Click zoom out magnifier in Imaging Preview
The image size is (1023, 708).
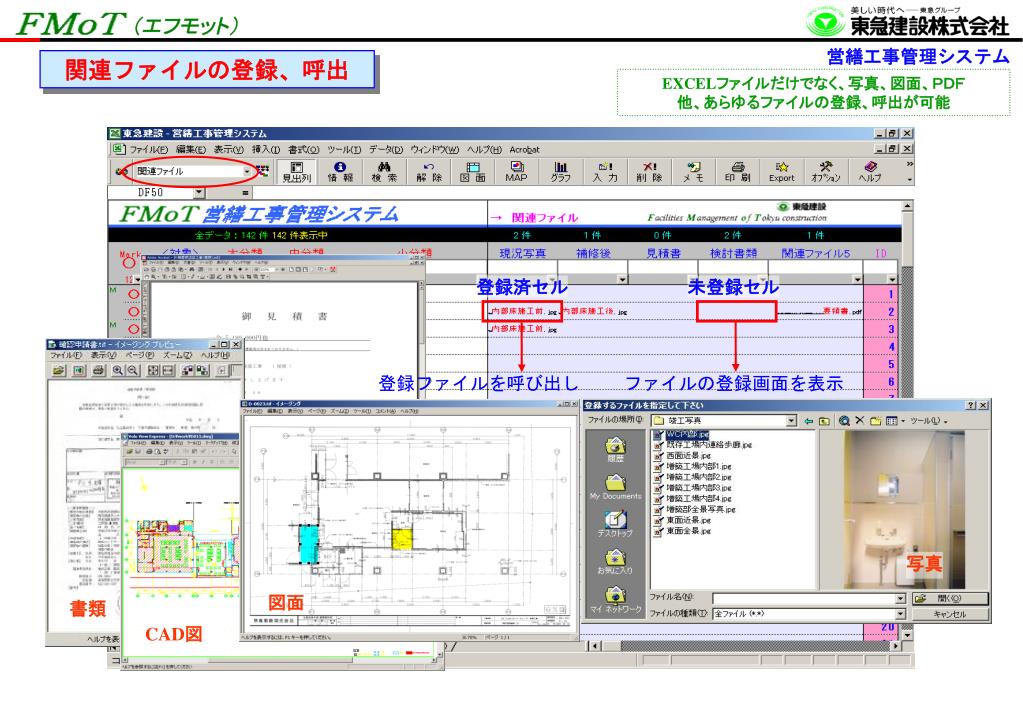[132, 371]
